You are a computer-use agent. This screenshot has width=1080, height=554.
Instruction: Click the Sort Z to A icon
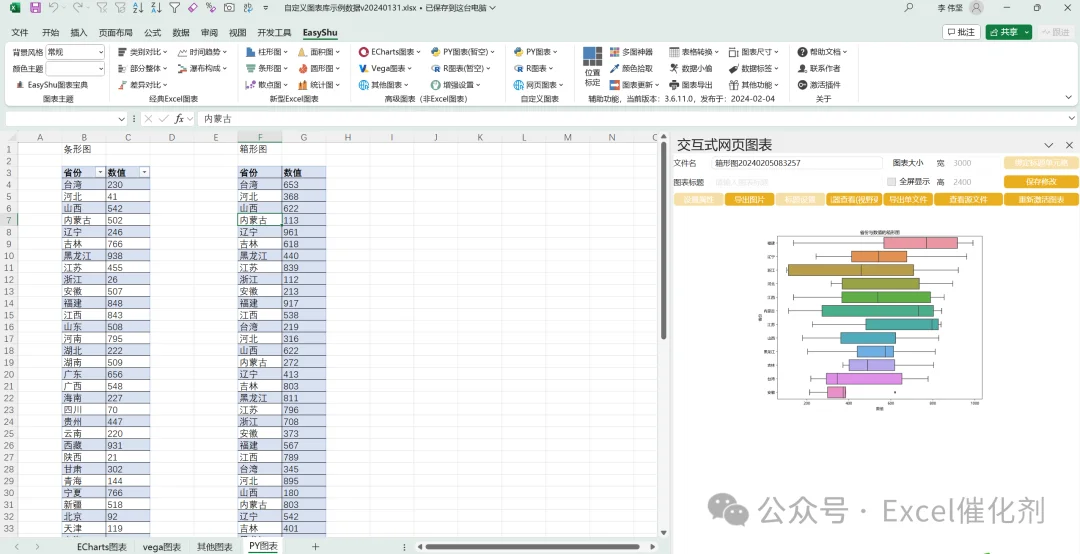click(x=156, y=8)
